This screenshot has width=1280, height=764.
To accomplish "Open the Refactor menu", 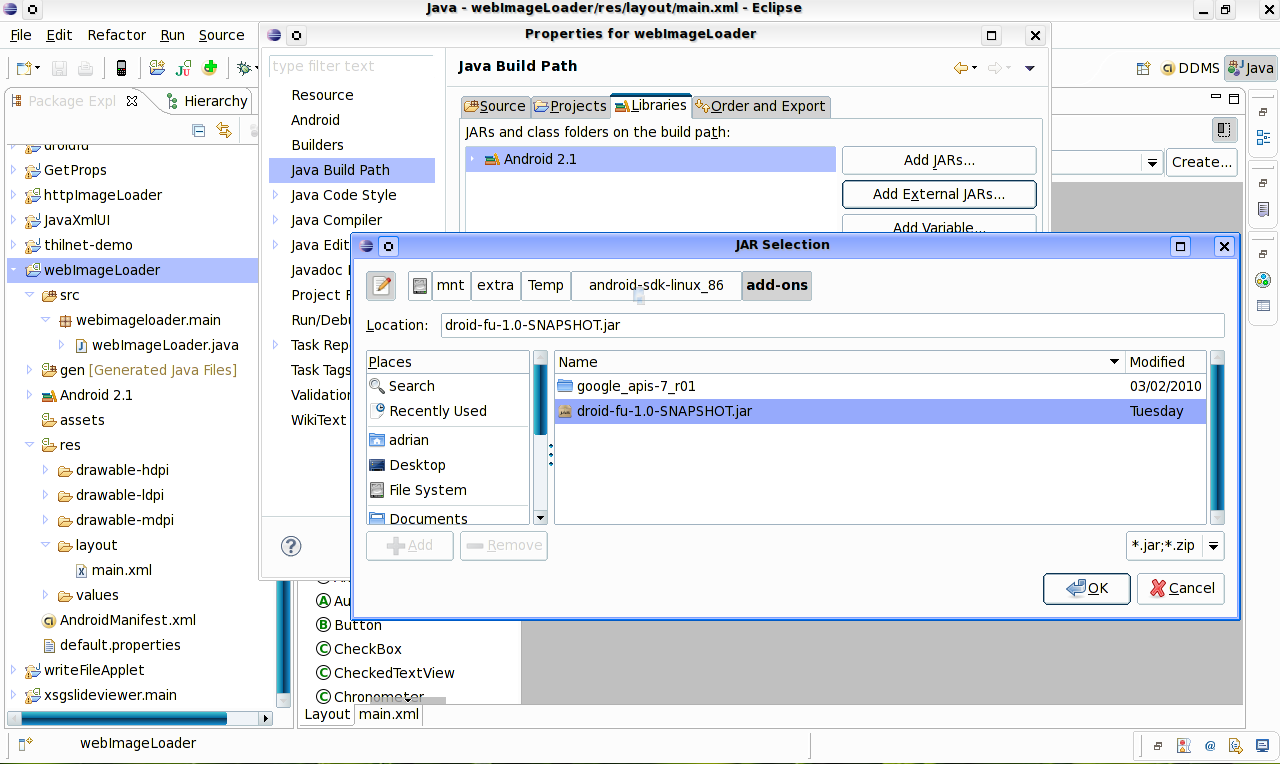I will pos(117,35).
